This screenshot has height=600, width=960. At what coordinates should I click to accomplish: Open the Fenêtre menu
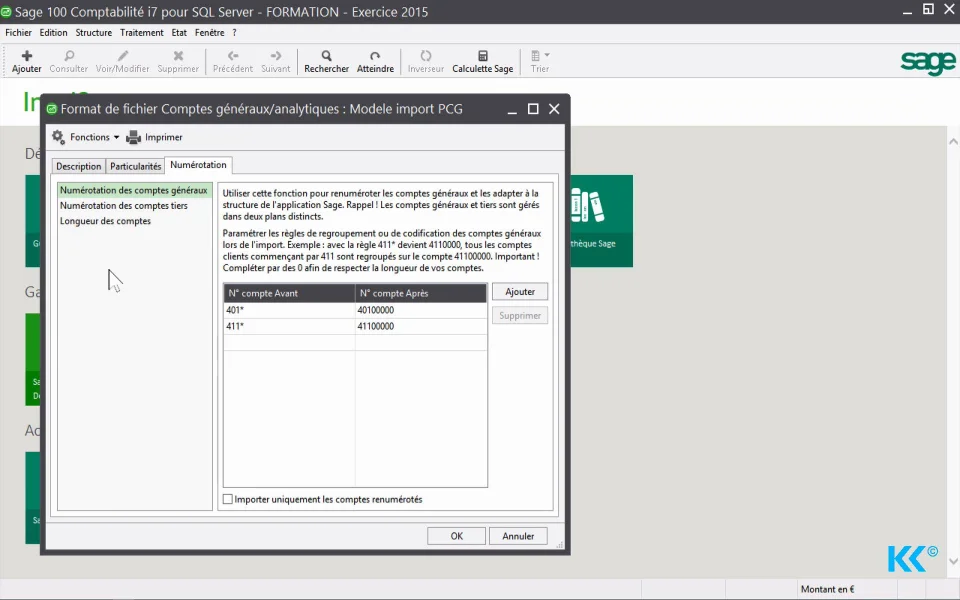pos(209,32)
